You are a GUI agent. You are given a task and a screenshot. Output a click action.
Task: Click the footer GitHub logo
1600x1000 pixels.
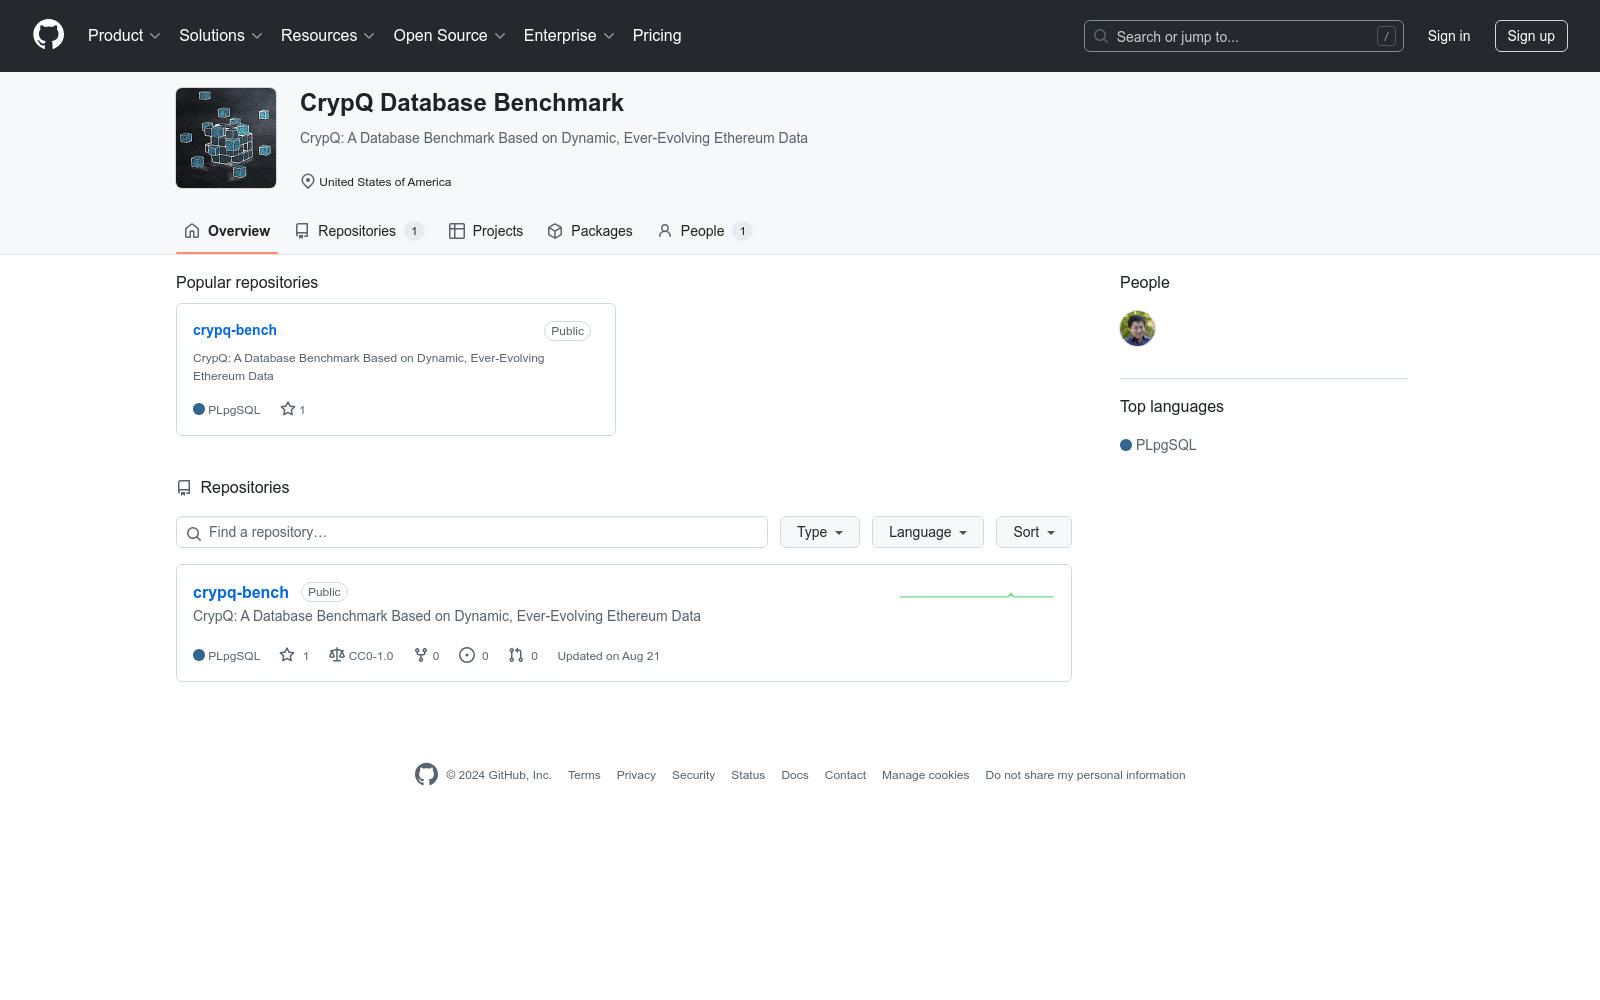pyautogui.click(x=426, y=774)
